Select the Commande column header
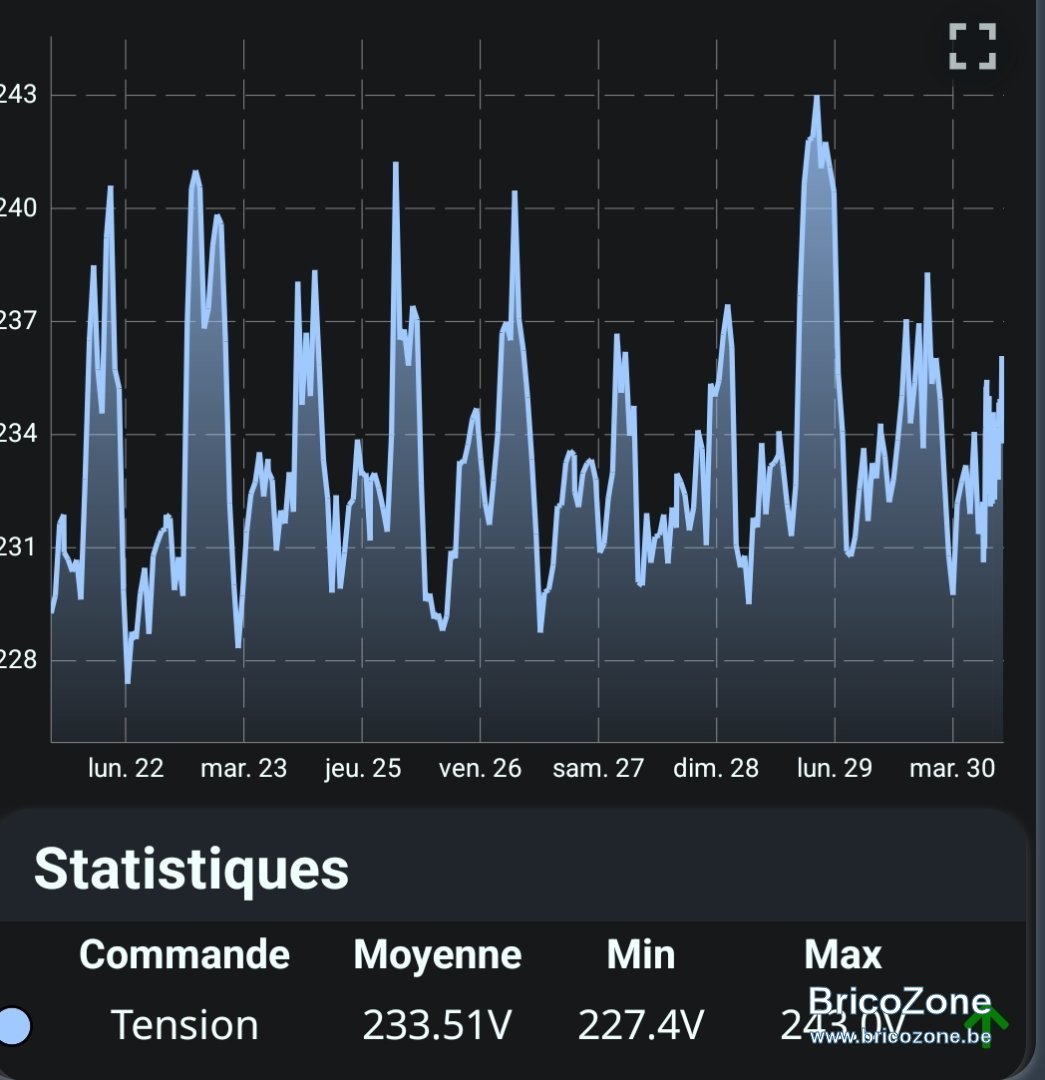 click(x=185, y=955)
